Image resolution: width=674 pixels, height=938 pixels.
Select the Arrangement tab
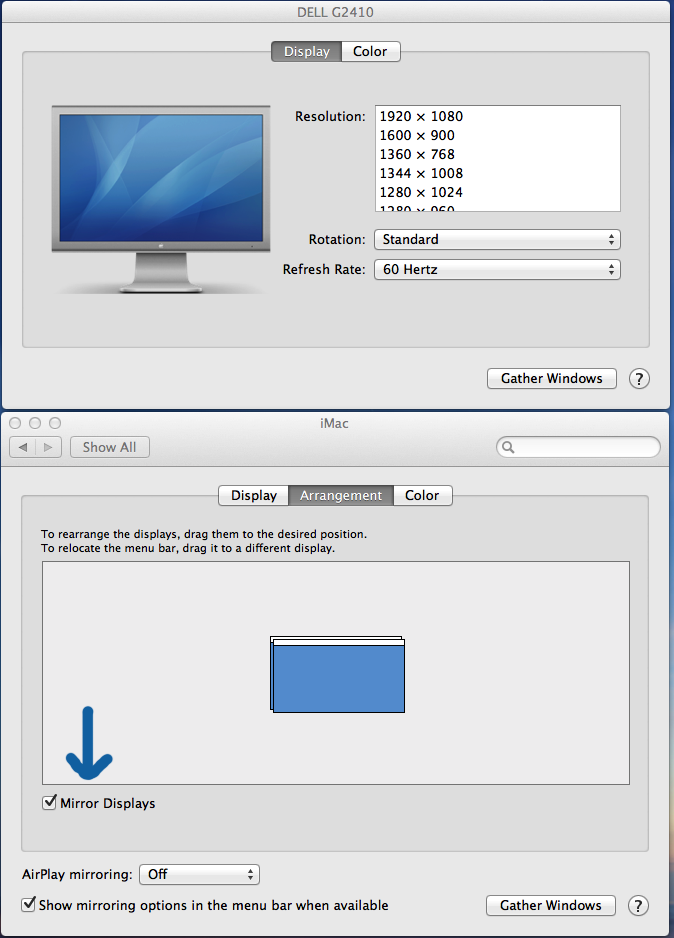coord(341,495)
